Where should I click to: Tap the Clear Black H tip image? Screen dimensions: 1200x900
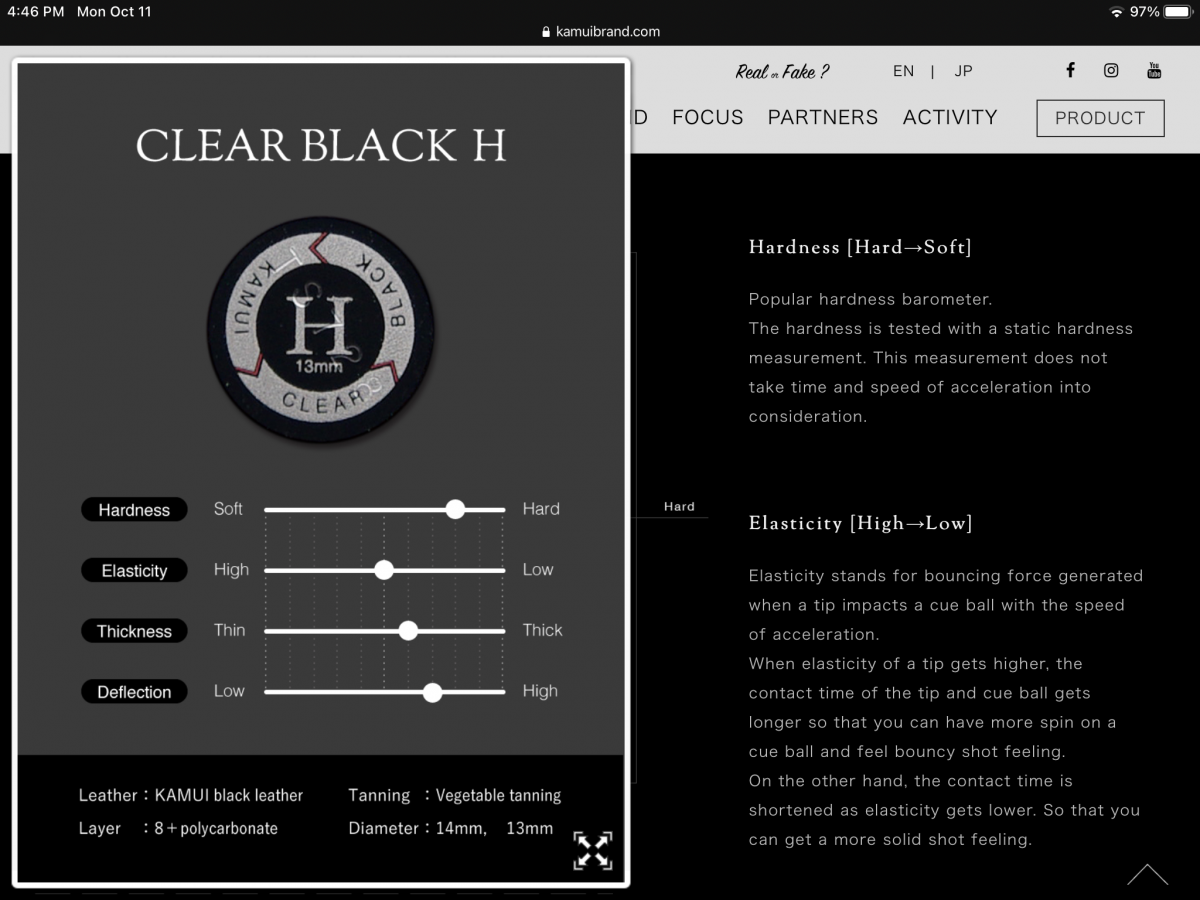(320, 329)
